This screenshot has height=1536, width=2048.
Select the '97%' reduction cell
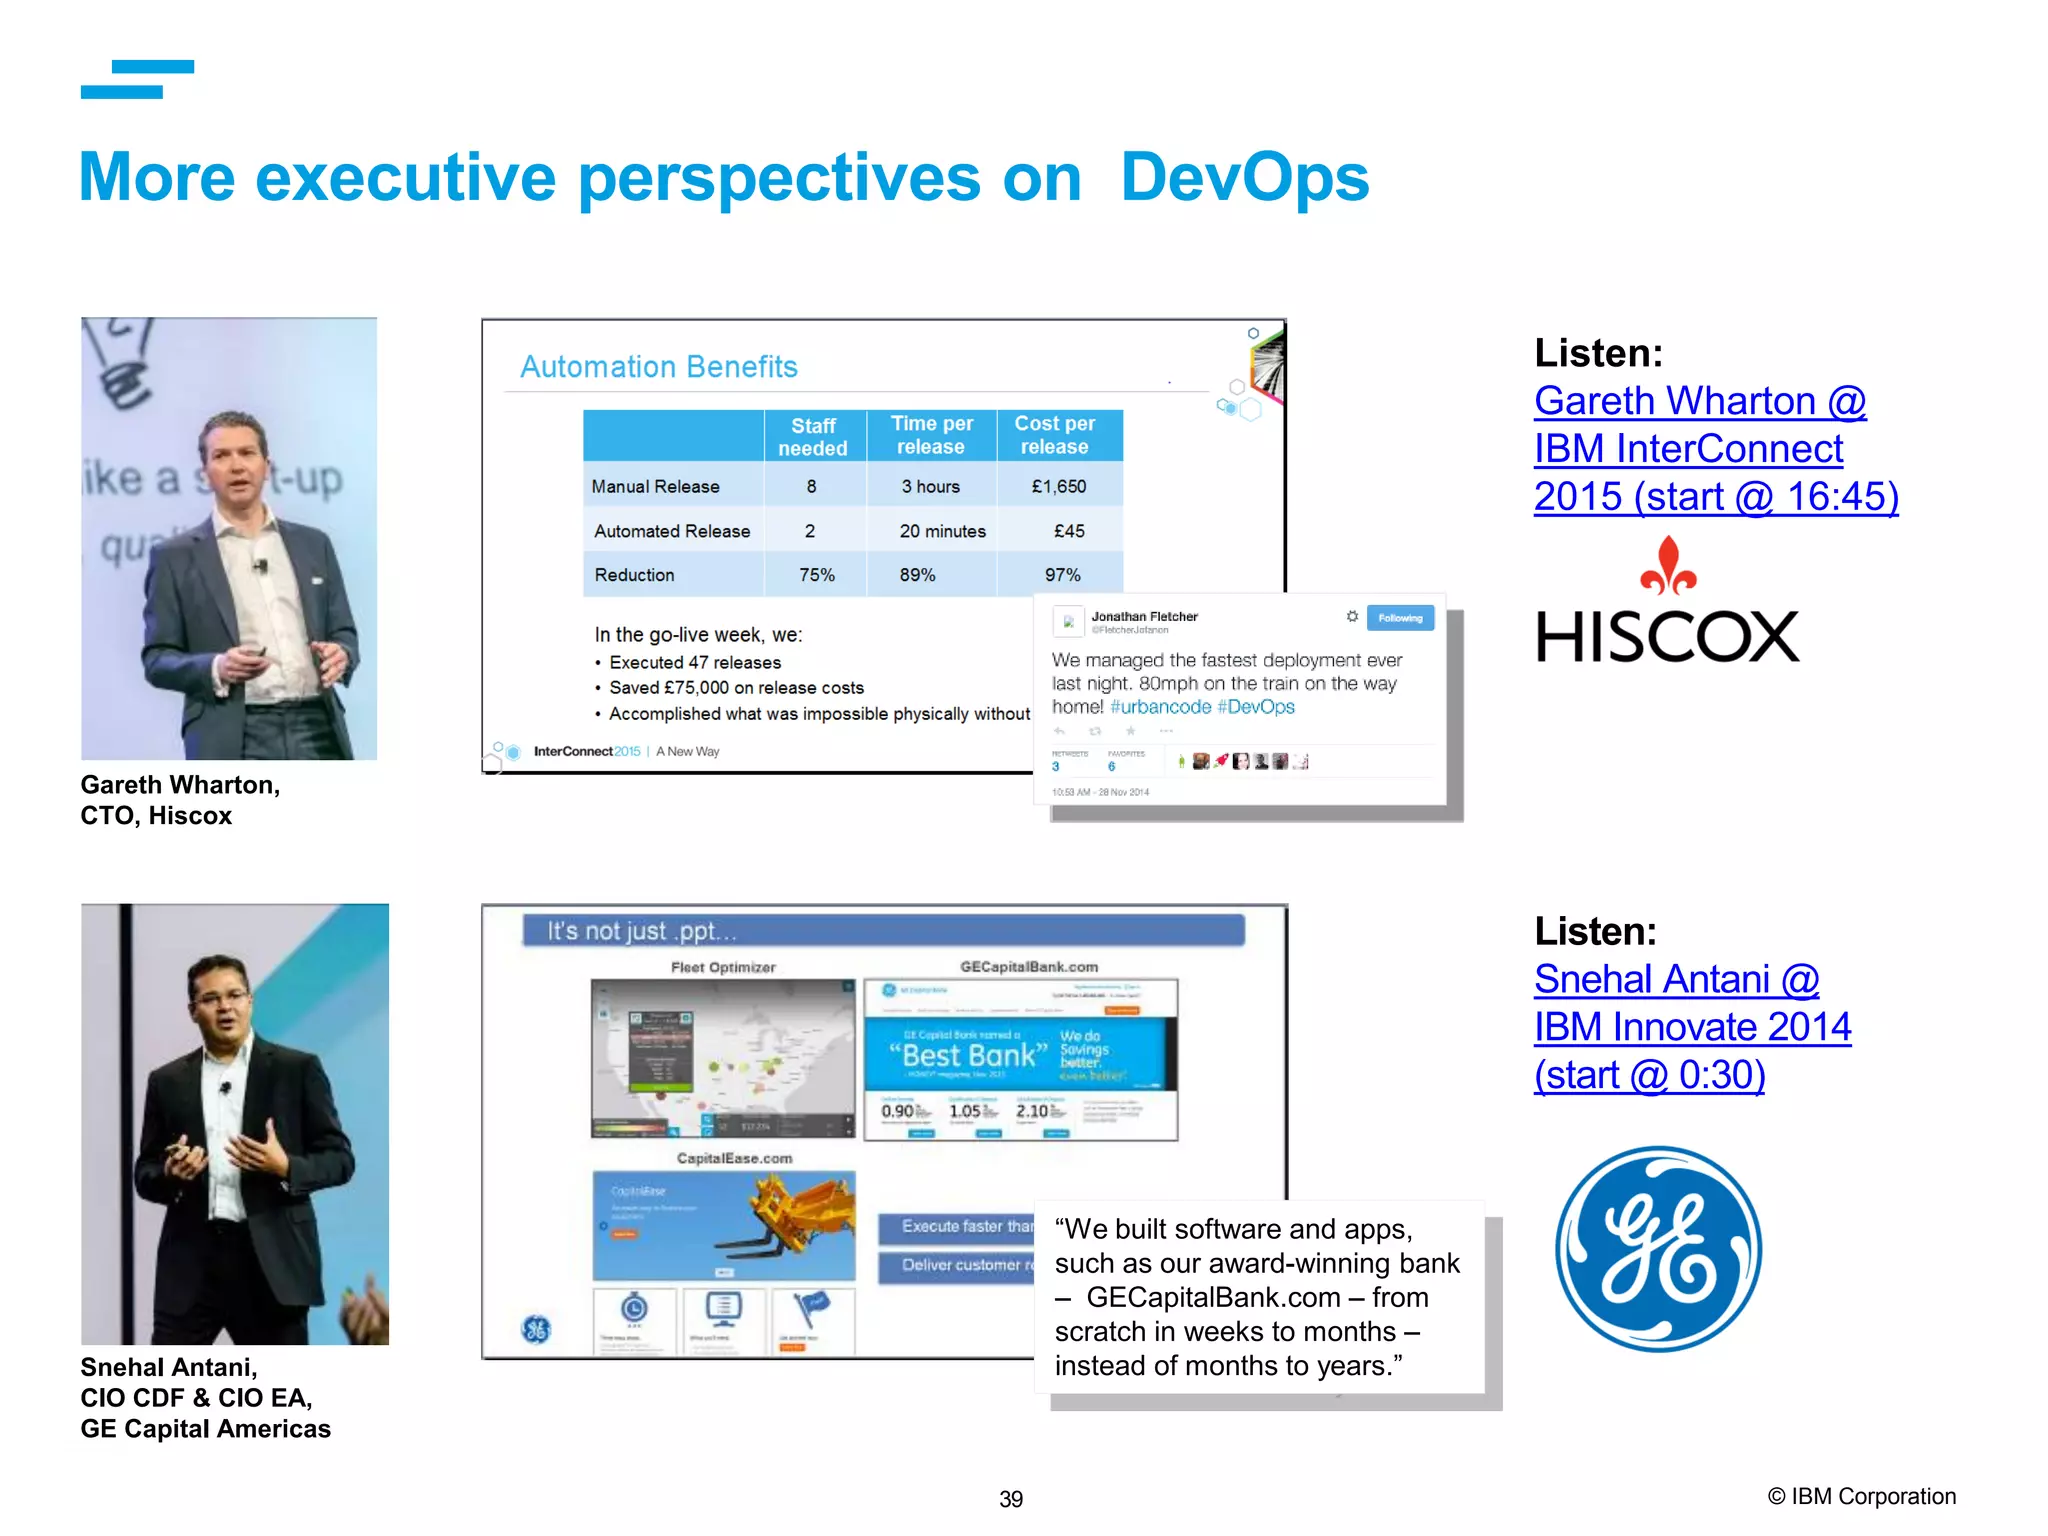click(x=1062, y=576)
